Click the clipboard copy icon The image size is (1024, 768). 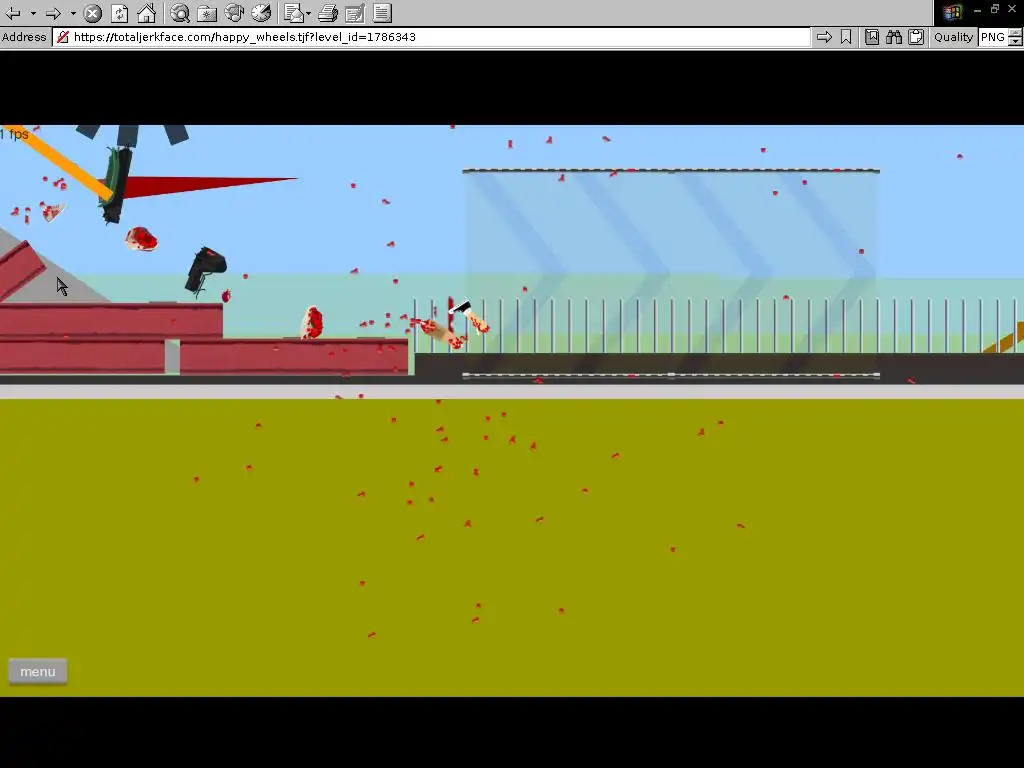pyautogui.click(x=916, y=37)
